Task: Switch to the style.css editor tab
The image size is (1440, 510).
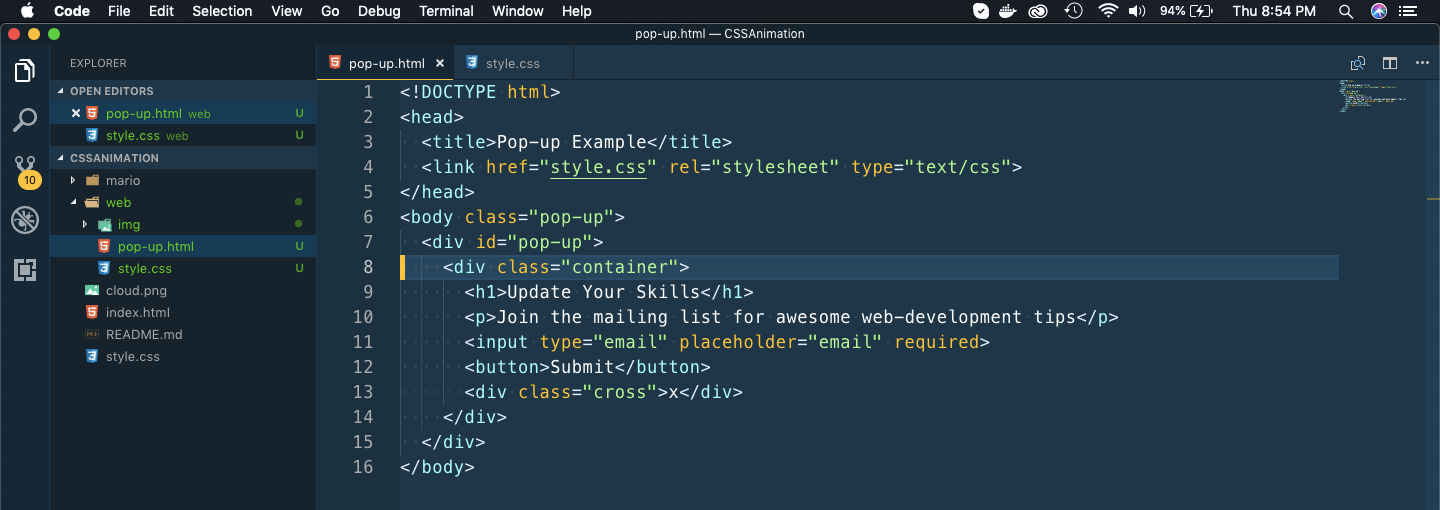Action: pos(513,63)
